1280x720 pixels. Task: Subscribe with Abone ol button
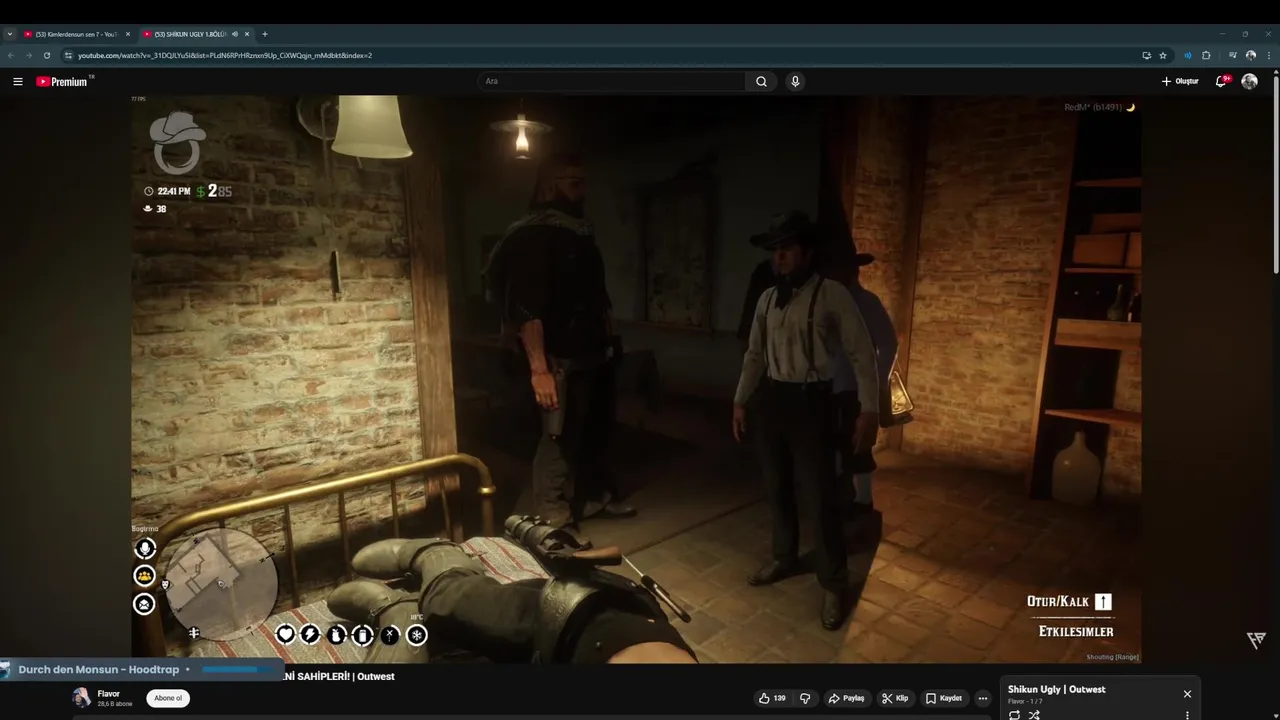(168, 698)
